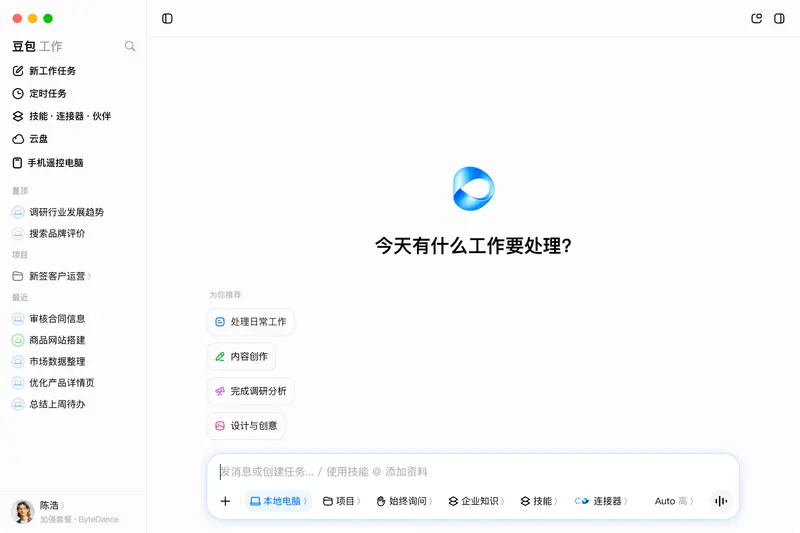This screenshot has height=533, width=800.
Task: Click the pencil icon for 新工作任务
Action: click(x=18, y=71)
